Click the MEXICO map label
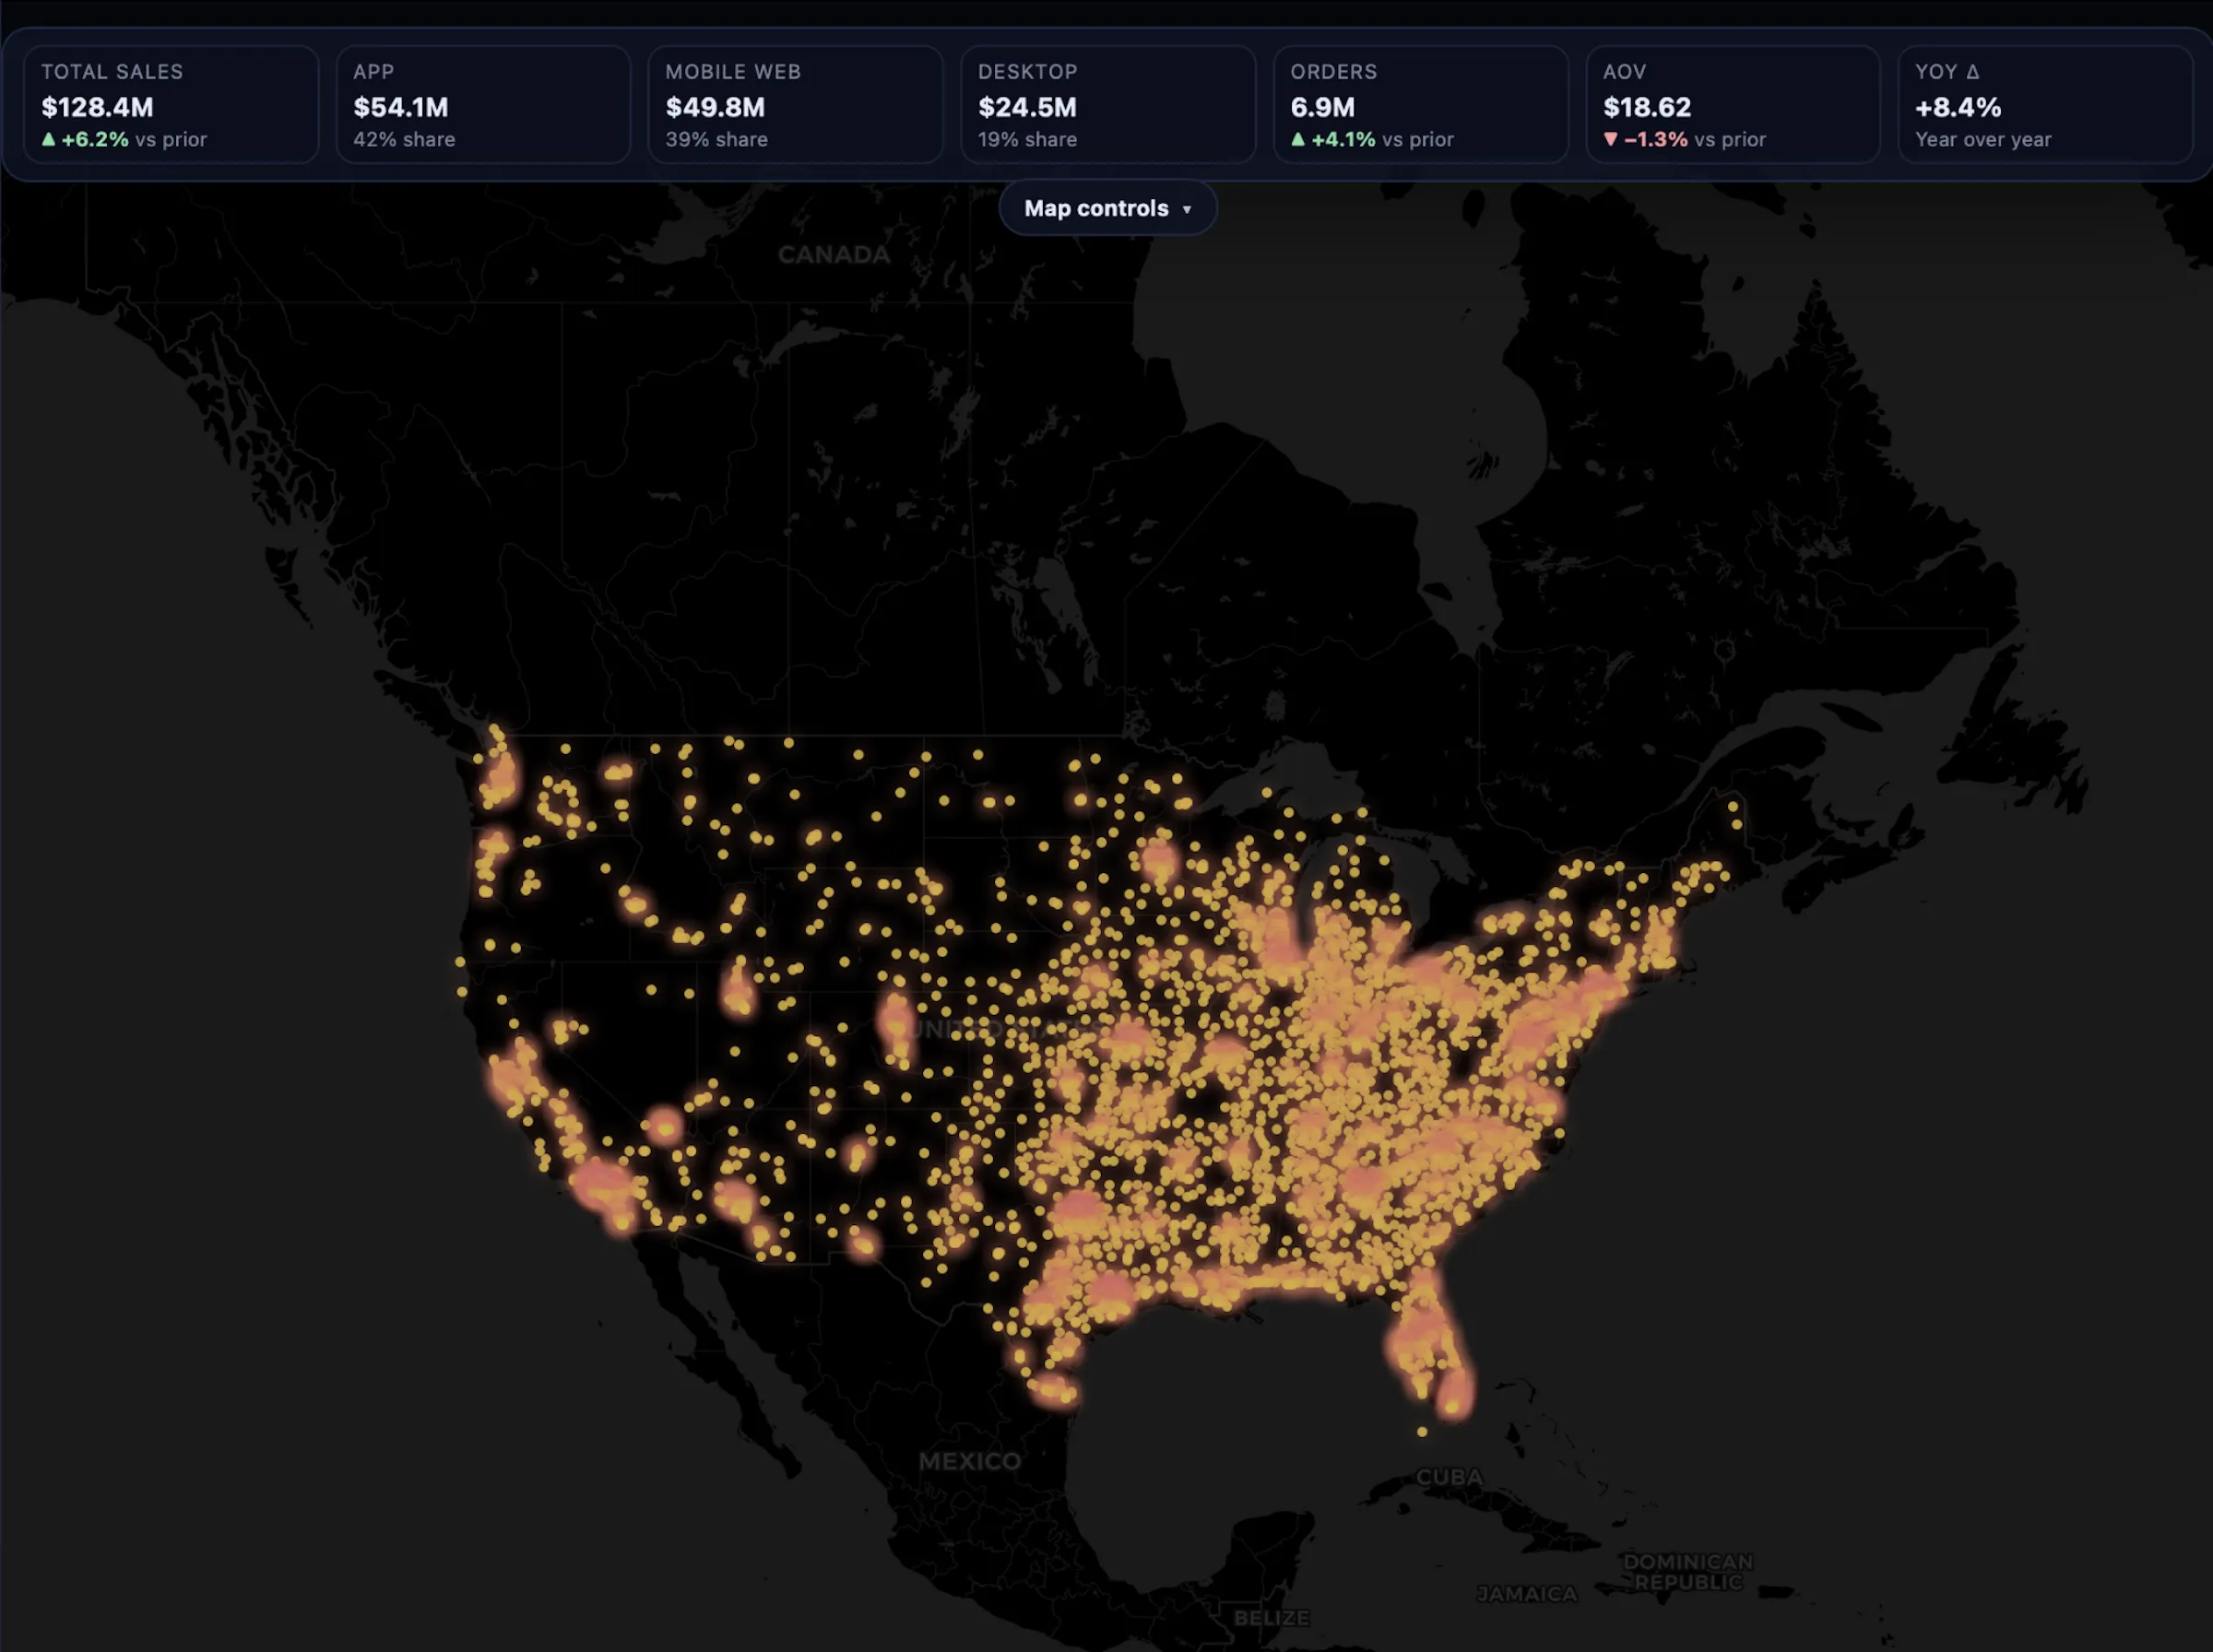Image resolution: width=2213 pixels, height=1652 pixels. point(969,1461)
